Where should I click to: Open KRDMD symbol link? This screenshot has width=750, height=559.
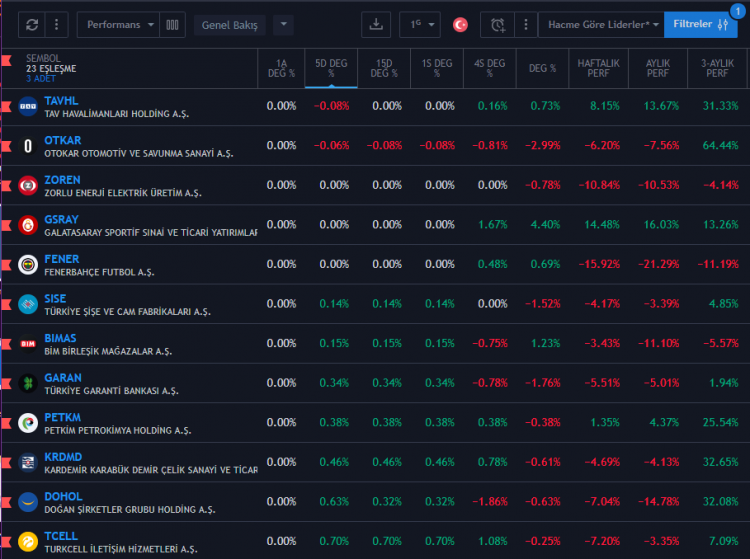coord(63,457)
